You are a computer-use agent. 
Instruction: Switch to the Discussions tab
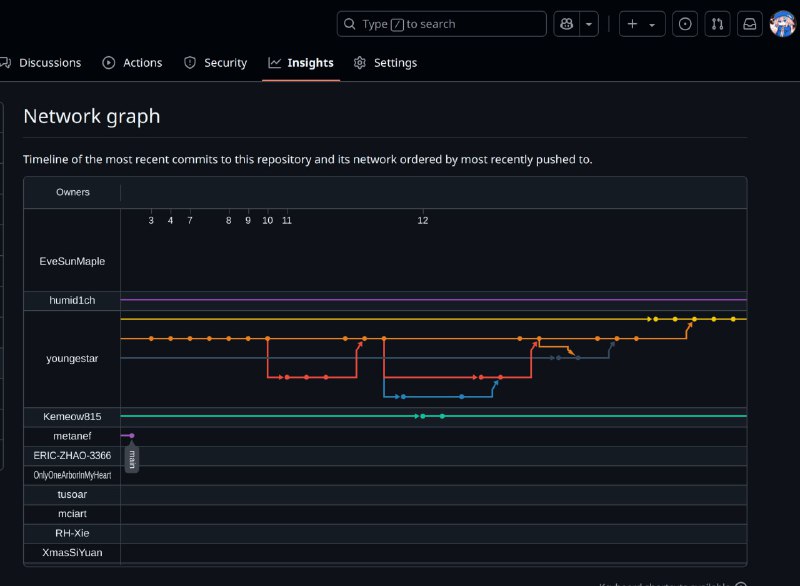click(x=49, y=63)
